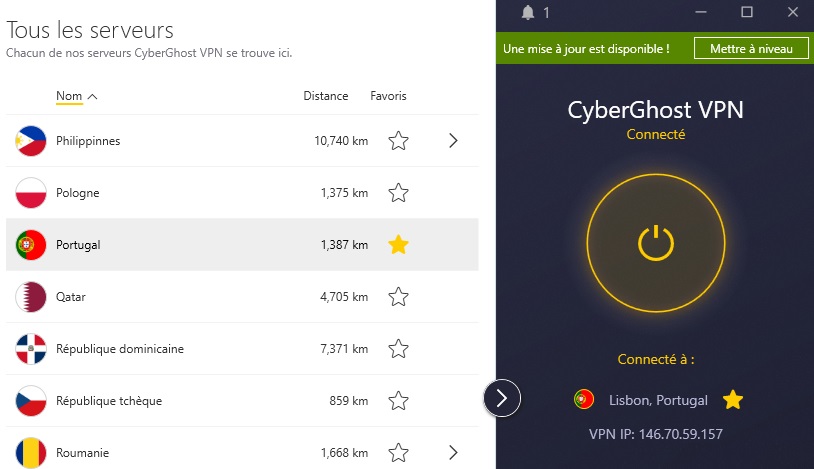Collapse server list with round arrow button
814x469 pixels.
click(x=501, y=398)
